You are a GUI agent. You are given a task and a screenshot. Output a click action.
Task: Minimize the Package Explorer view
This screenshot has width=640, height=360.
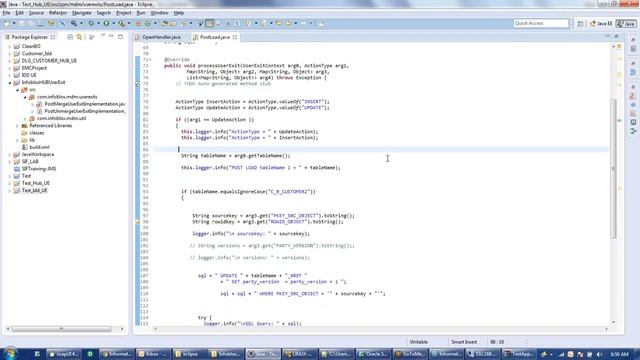pos(111,37)
